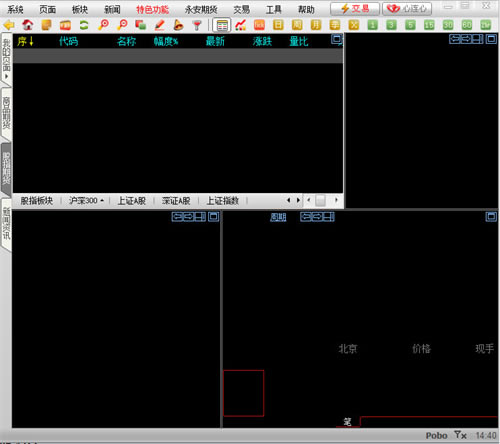Click the red and green overlapping windows icon
Screen dimensions: 500x444
tap(141, 25)
